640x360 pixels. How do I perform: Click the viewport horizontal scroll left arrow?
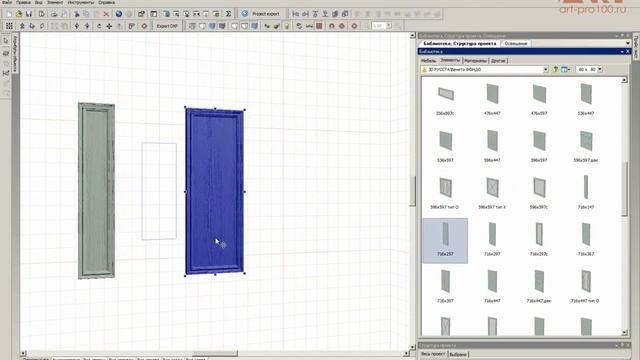tap(23, 353)
